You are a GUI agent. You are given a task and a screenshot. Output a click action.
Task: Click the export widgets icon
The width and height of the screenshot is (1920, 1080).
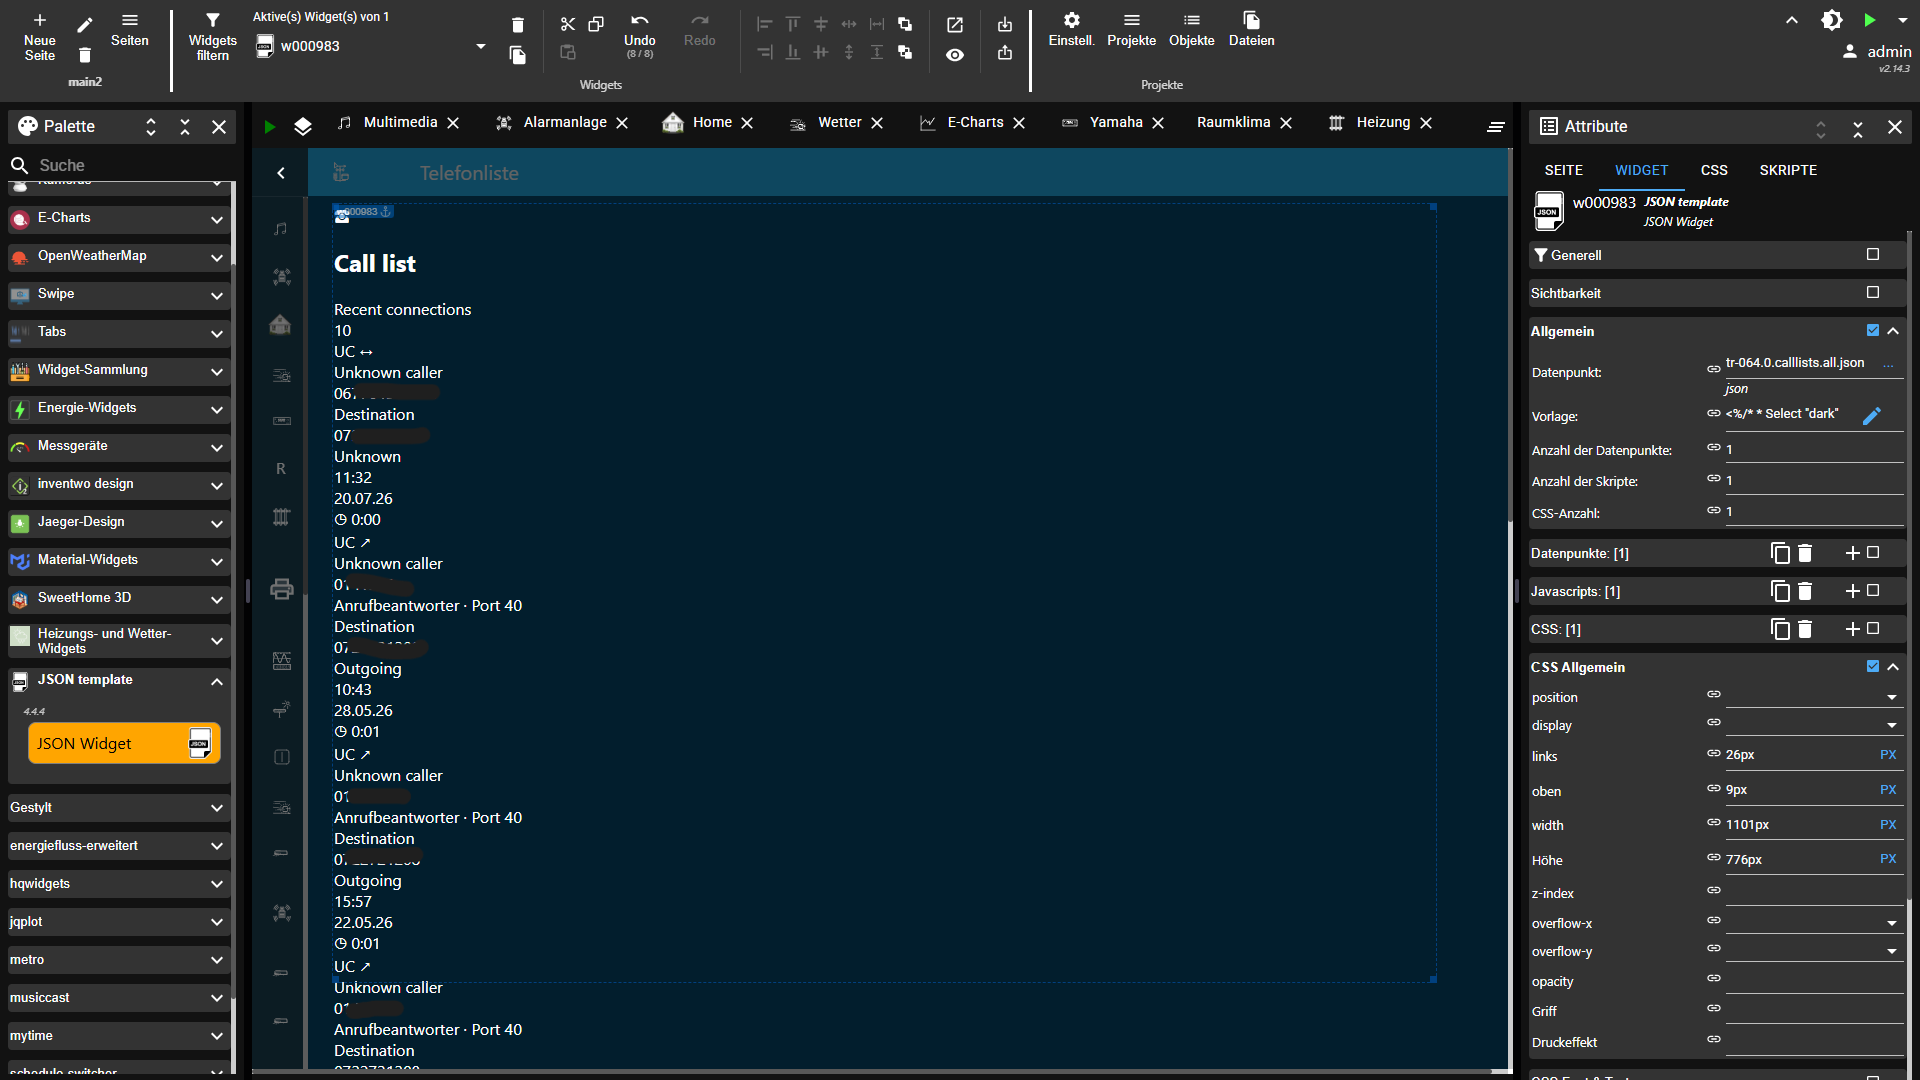(1005, 53)
